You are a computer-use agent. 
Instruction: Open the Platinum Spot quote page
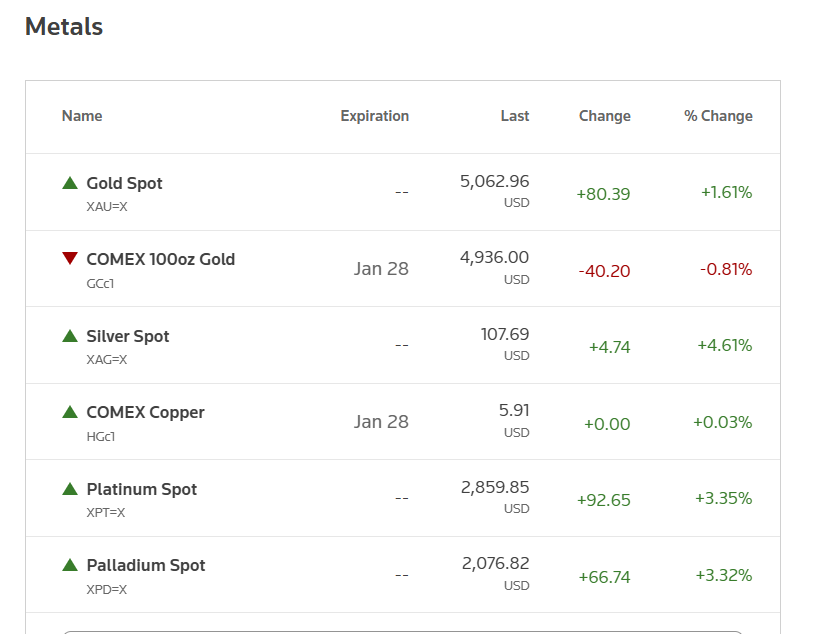[141, 489]
